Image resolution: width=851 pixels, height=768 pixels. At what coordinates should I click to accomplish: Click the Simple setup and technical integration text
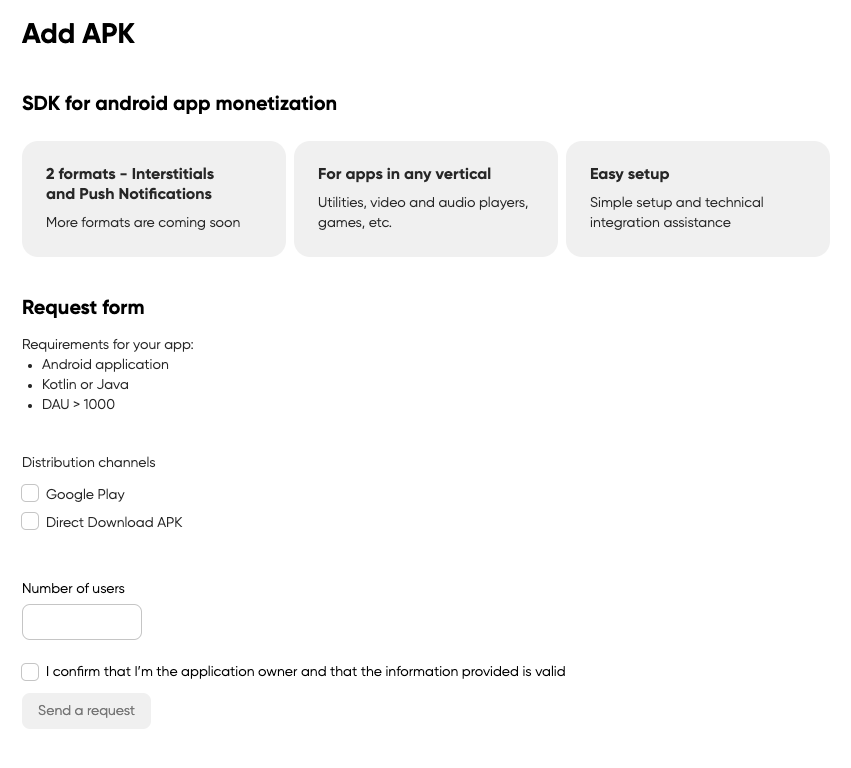click(676, 212)
